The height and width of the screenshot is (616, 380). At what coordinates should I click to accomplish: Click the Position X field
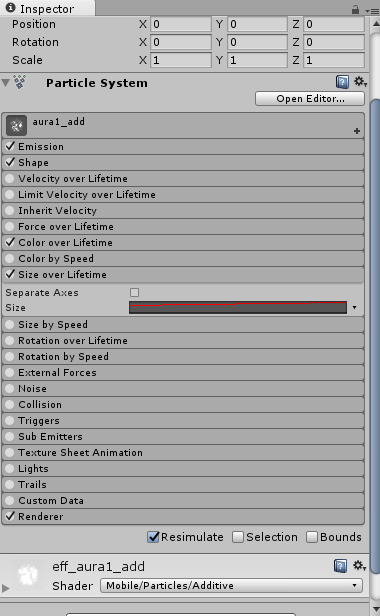tap(181, 24)
